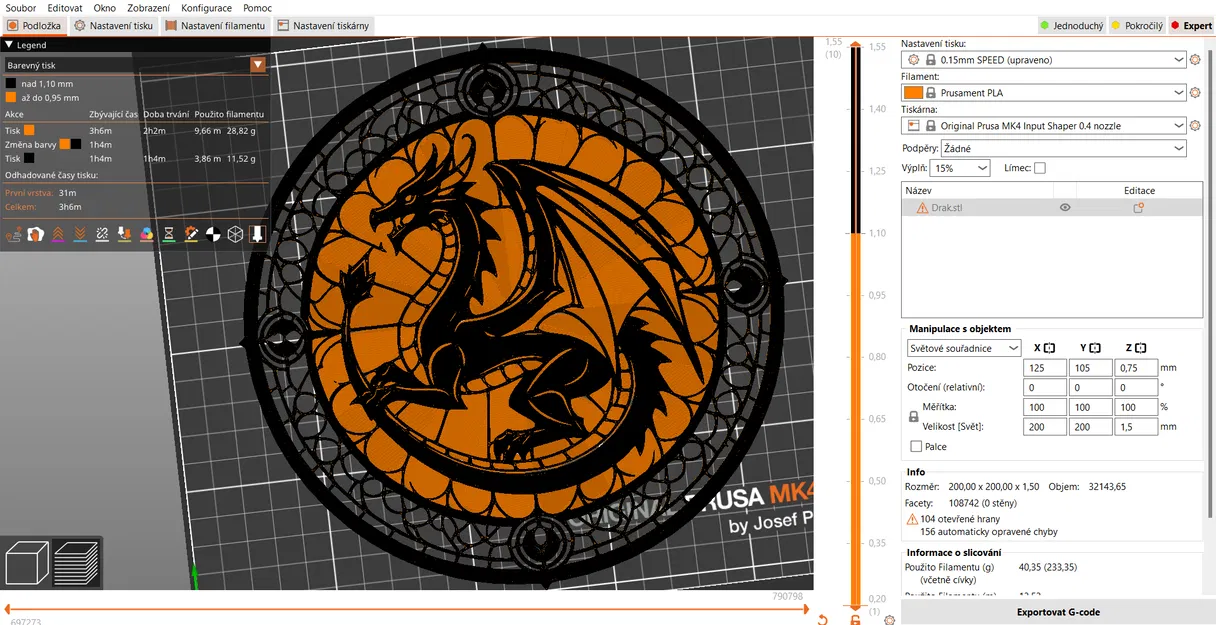The image size is (1216, 625).
Task: Open filament settings gear next to Prusament PLA
Action: click(x=1195, y=93)
